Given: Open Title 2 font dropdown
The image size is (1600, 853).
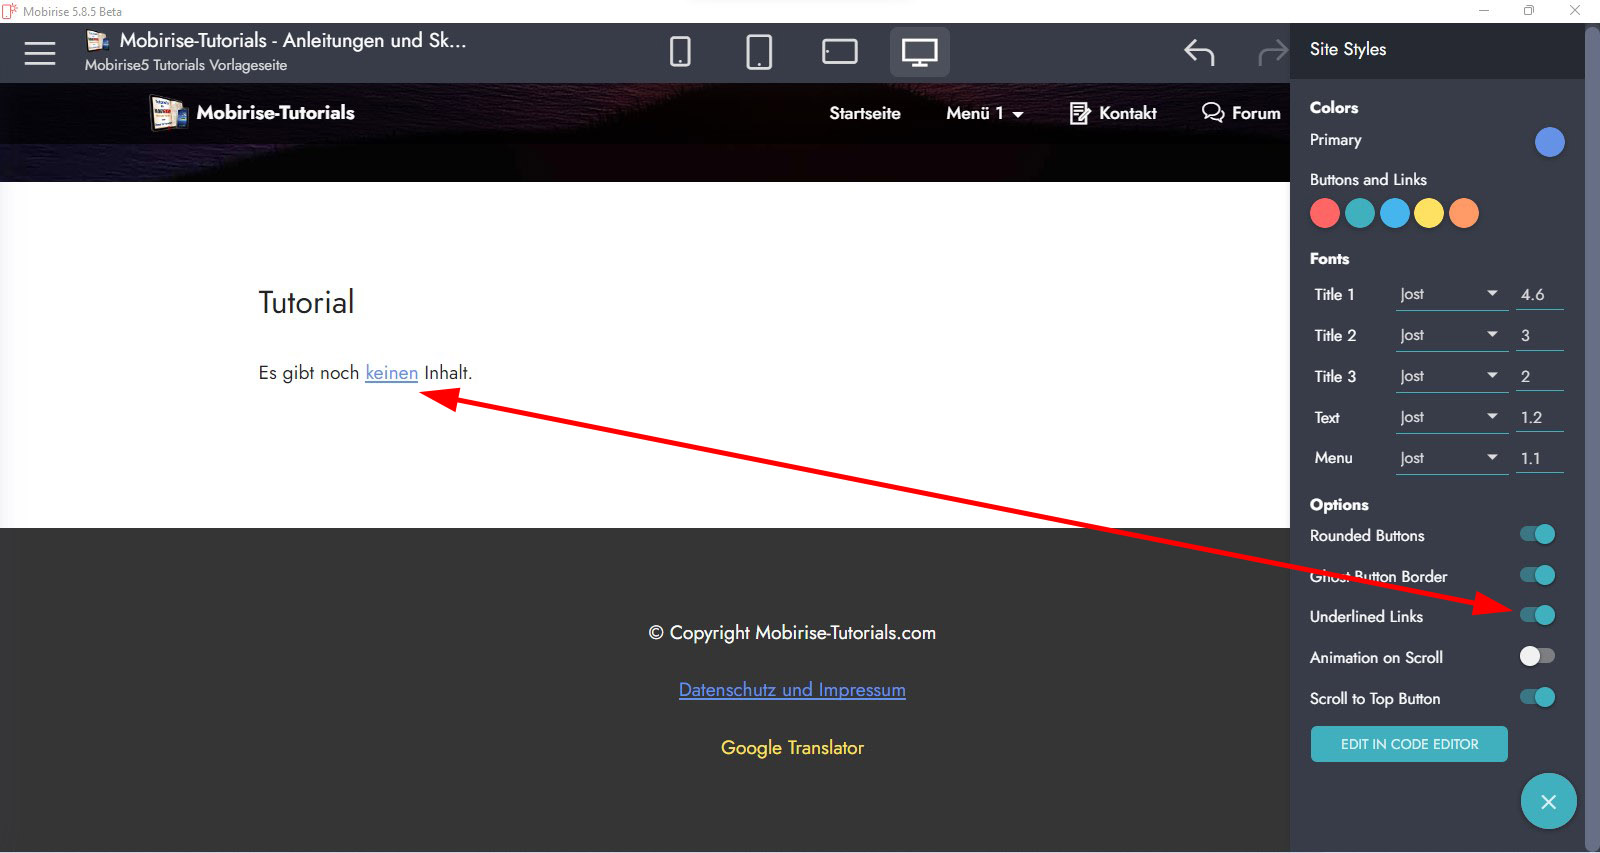Looking at the screenshot, I should (x=1452, y=335).
